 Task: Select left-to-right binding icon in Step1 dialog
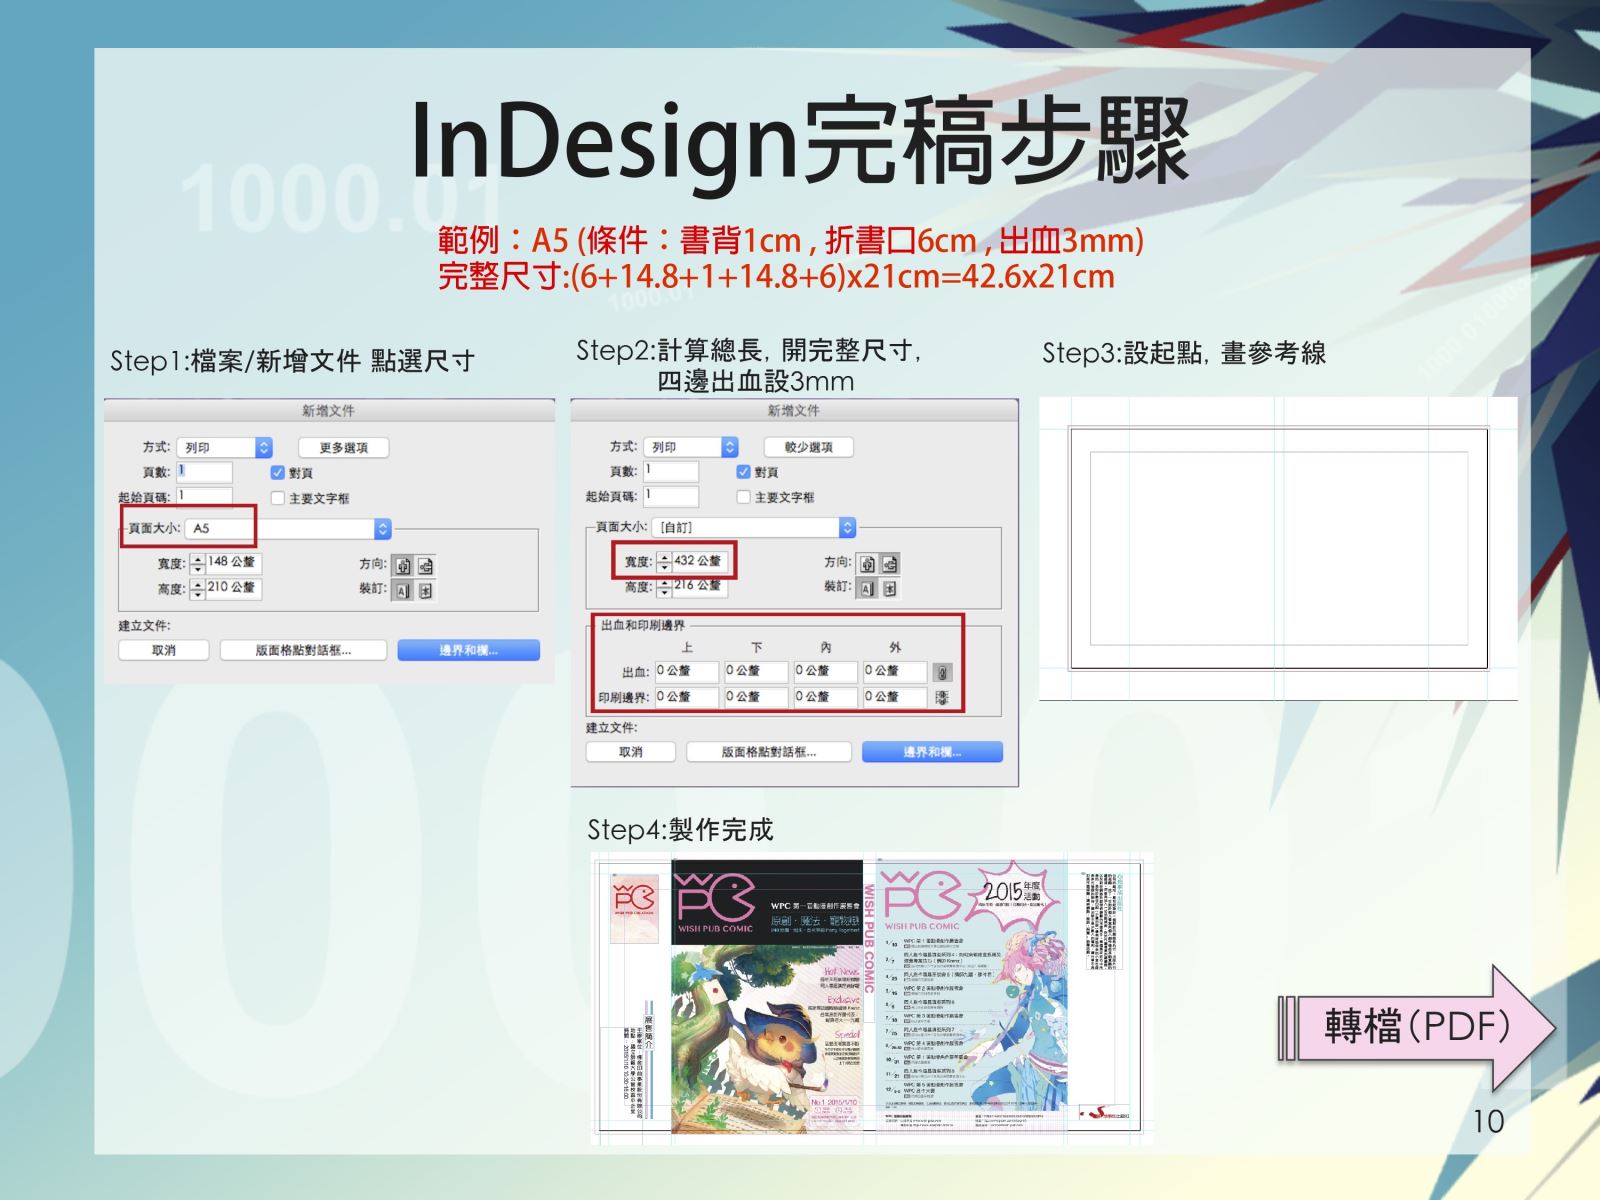[x=402, y=591]
